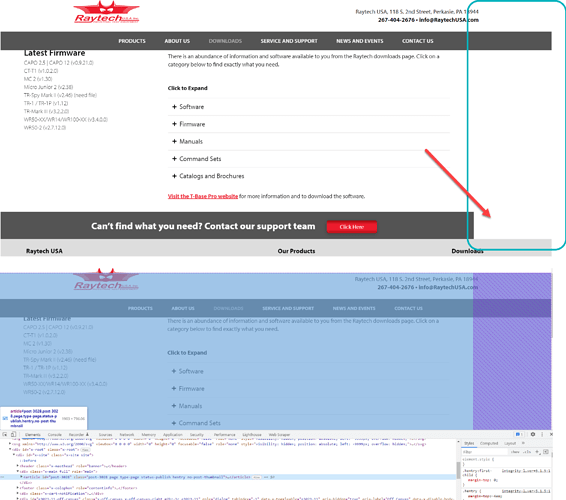Open the Computed tab in styles pane
The width and height of the screenshot is (566, 500).
coord(489,443)
